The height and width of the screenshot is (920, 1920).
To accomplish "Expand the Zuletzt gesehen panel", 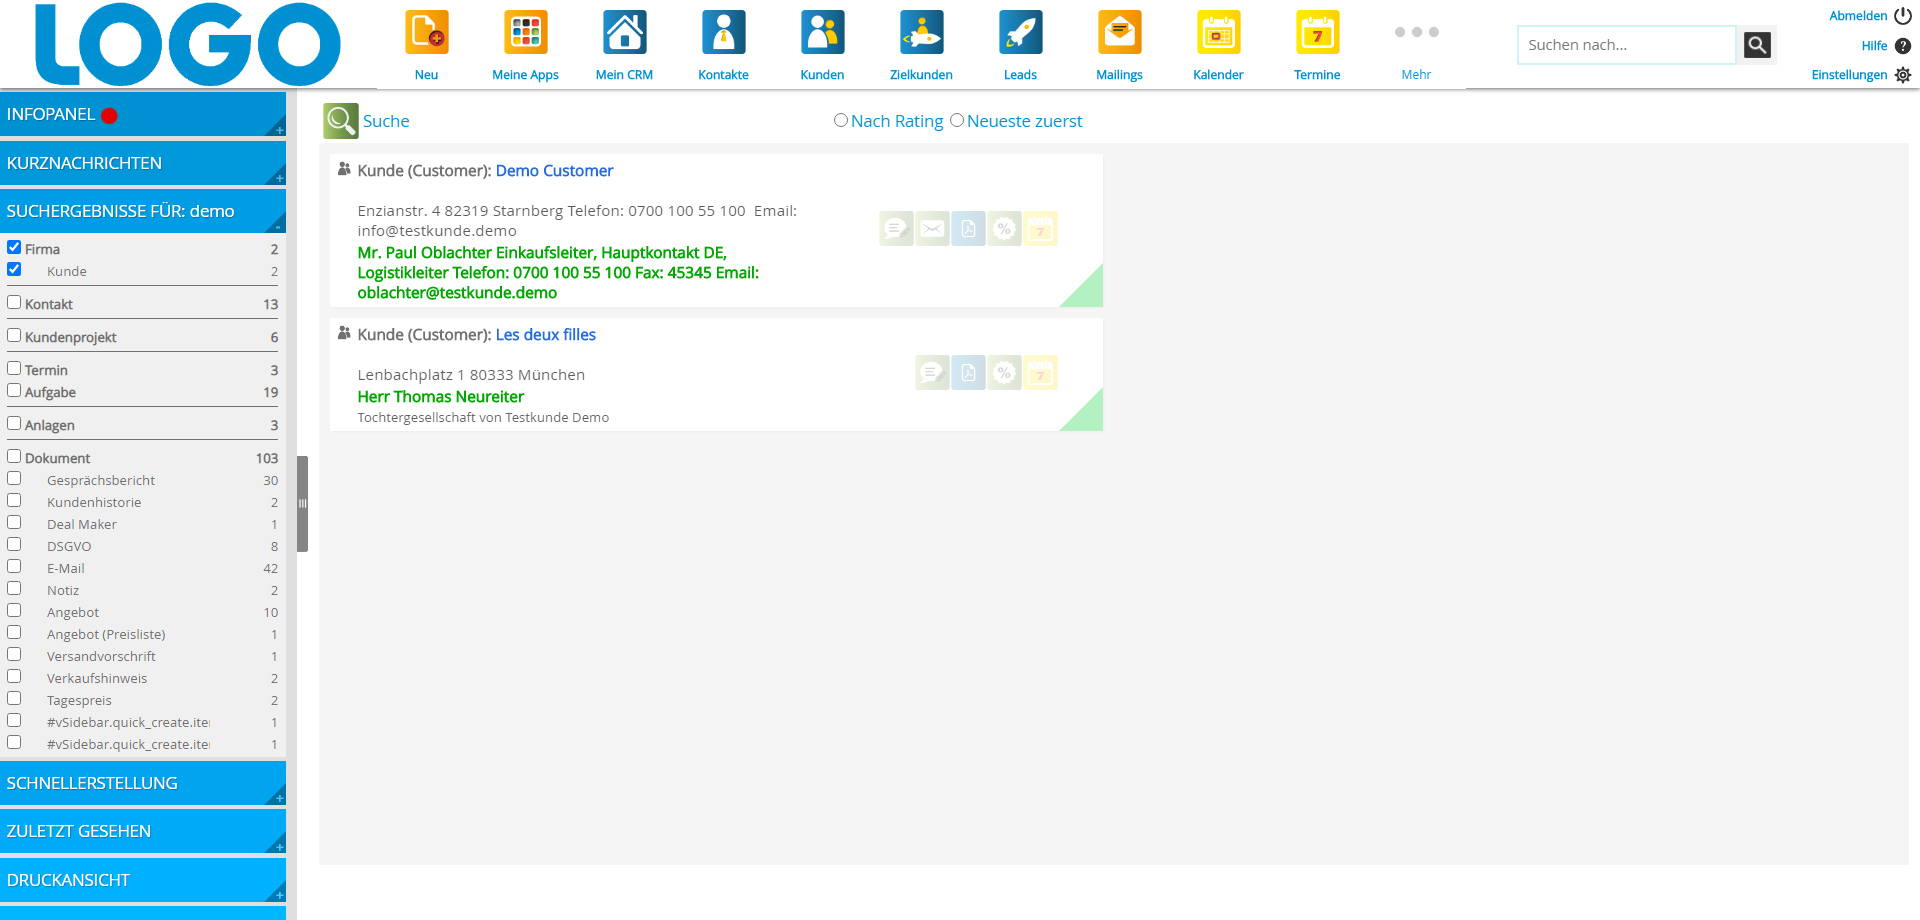I will [142, 831].
